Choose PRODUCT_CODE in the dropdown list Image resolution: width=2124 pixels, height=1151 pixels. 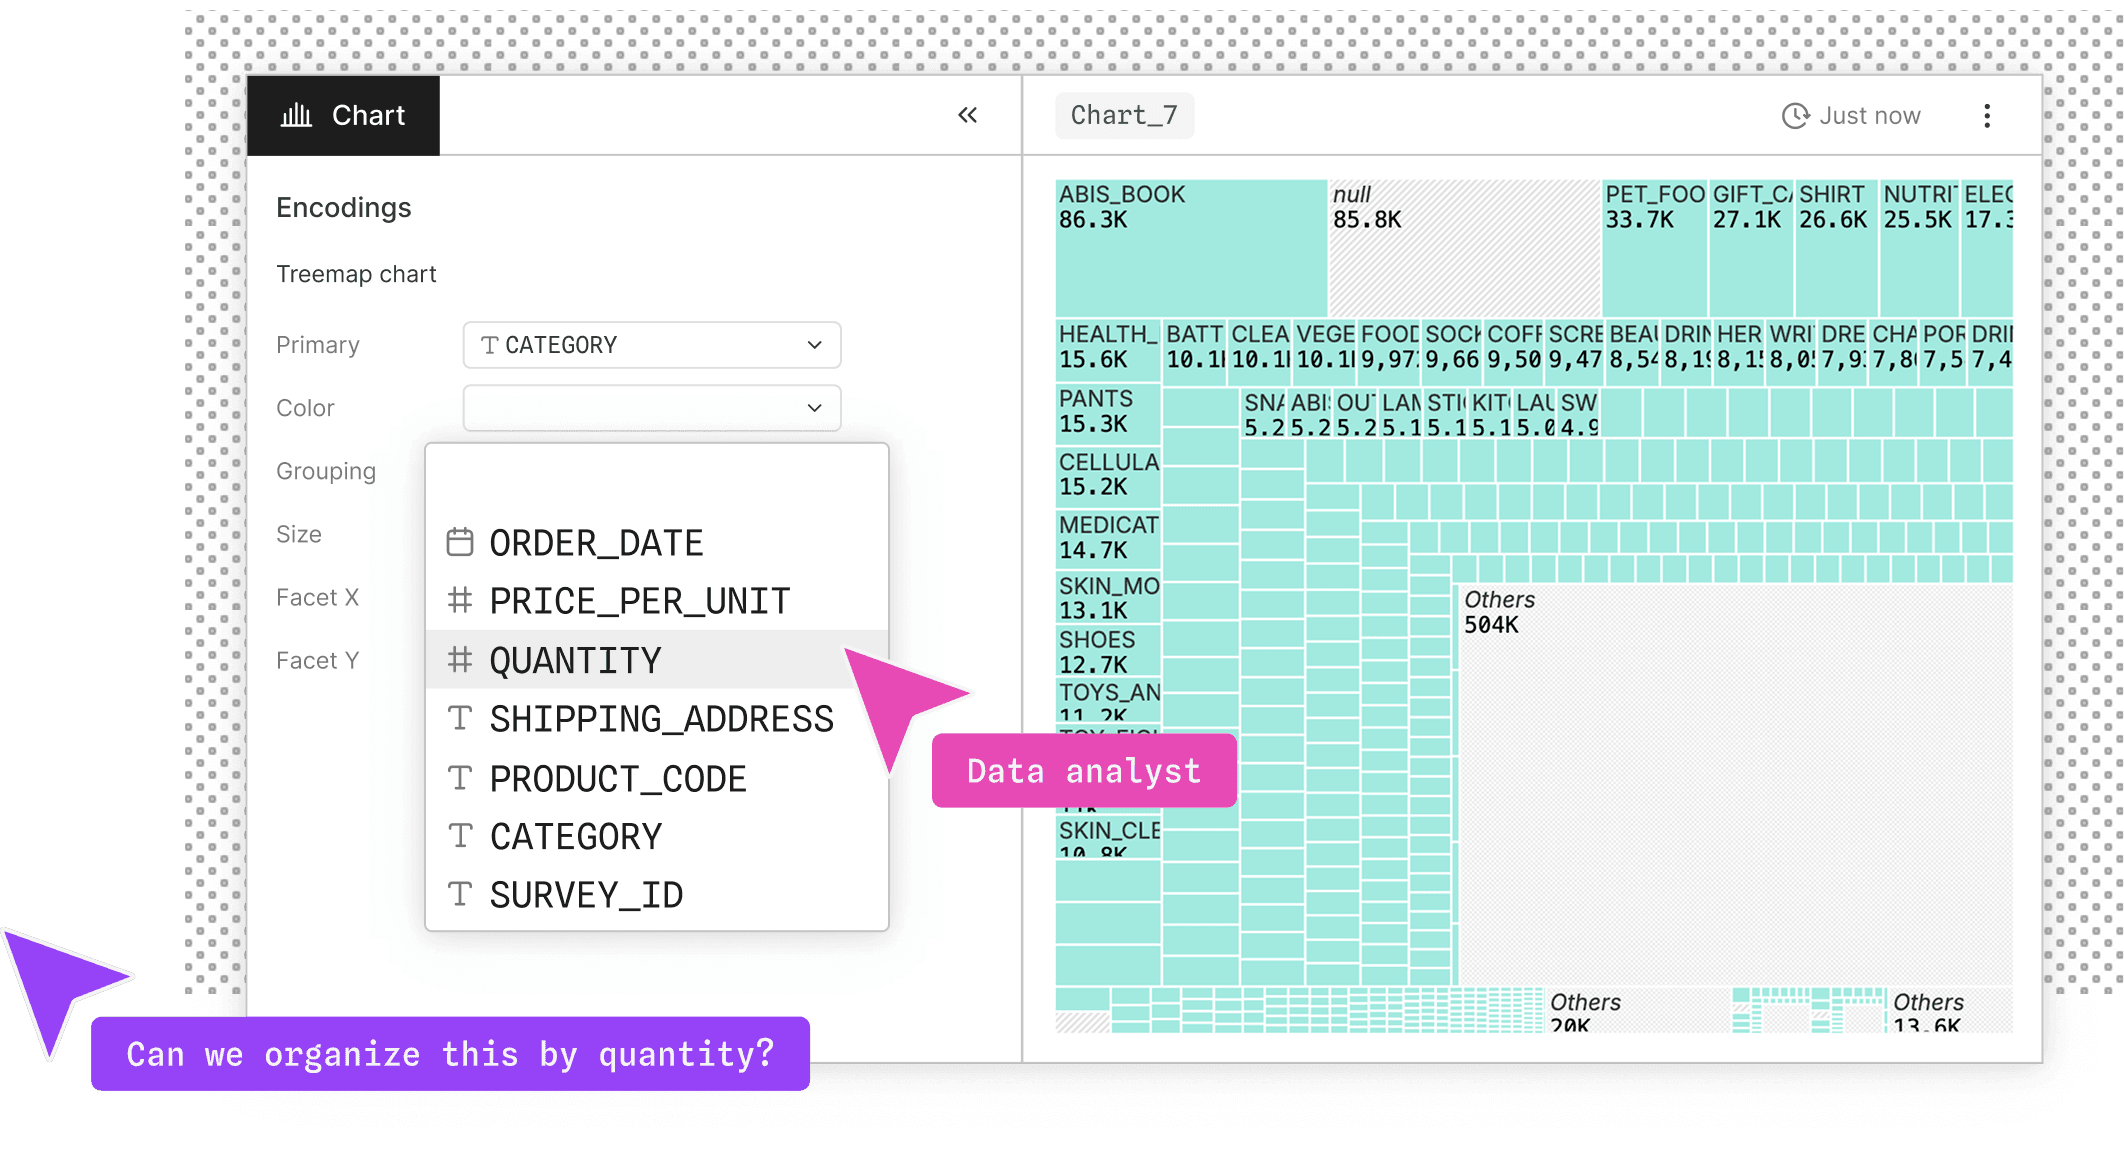(x=617, y=778)
